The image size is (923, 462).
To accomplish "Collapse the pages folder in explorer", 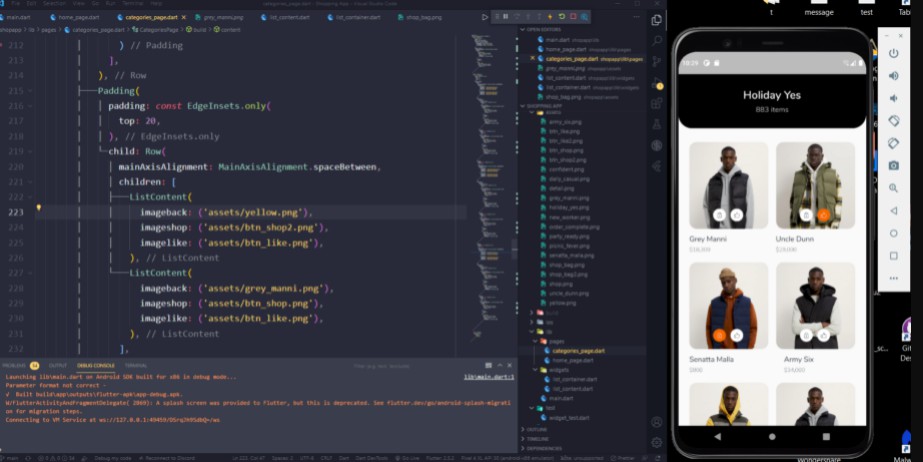I will pos(535,341).
